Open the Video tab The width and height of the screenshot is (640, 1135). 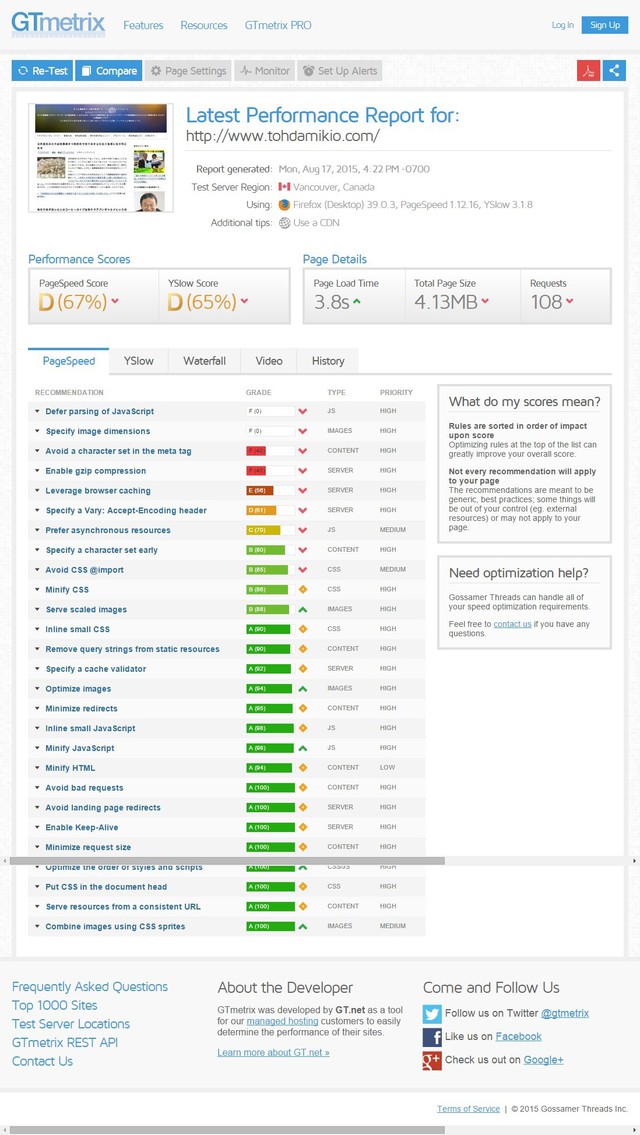point(269,360)
